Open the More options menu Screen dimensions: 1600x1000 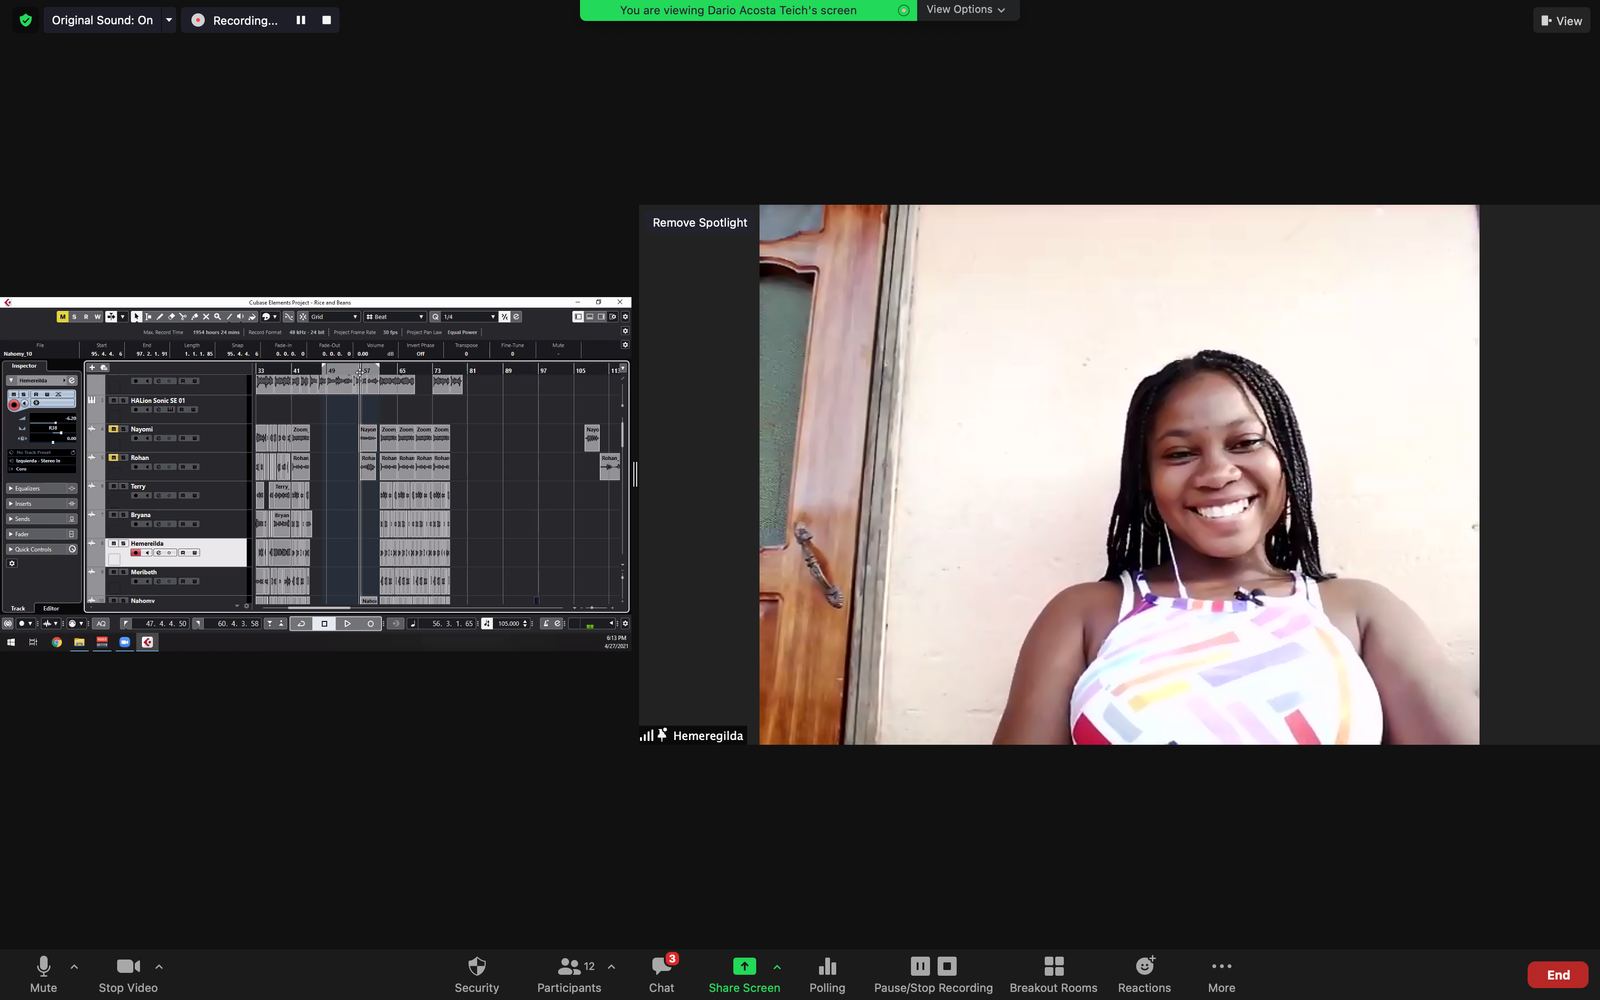click(x=1221, y=974)
